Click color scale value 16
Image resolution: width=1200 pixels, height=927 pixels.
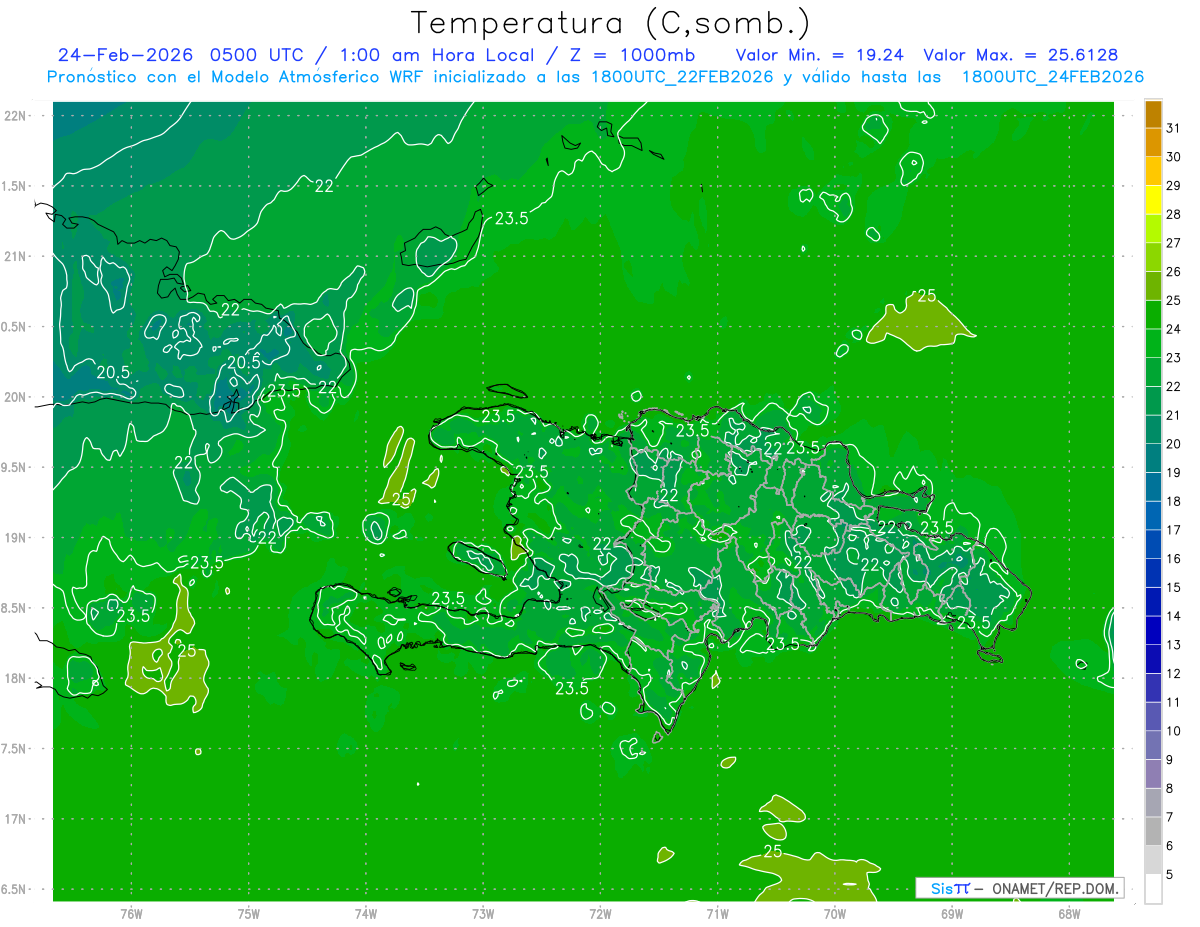pyautogui.click(x=1174, y=558)
